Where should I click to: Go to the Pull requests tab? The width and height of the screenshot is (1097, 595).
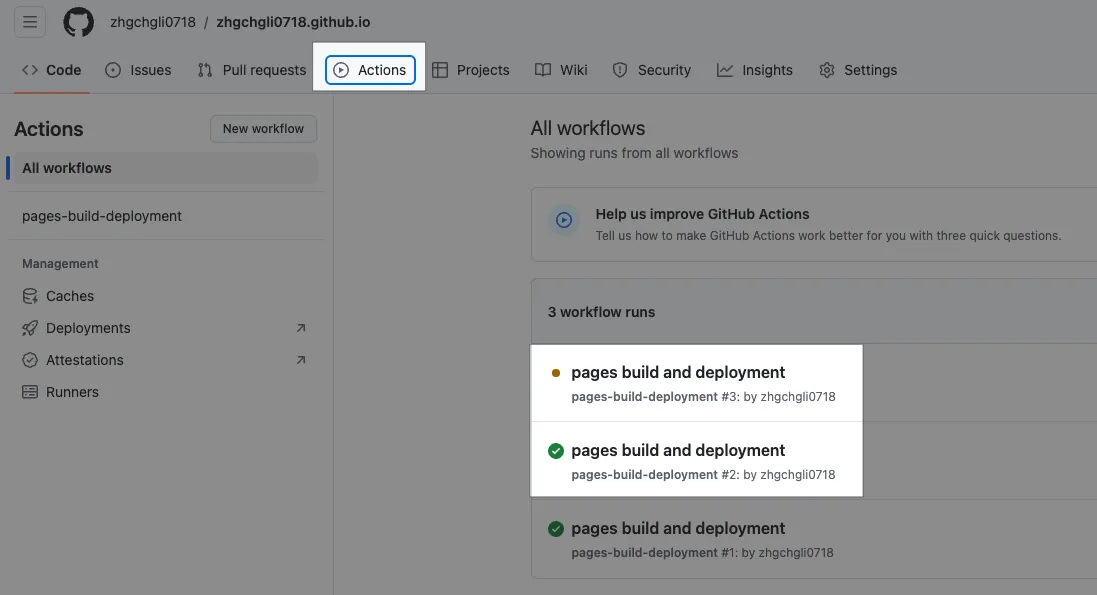[252, 70]
